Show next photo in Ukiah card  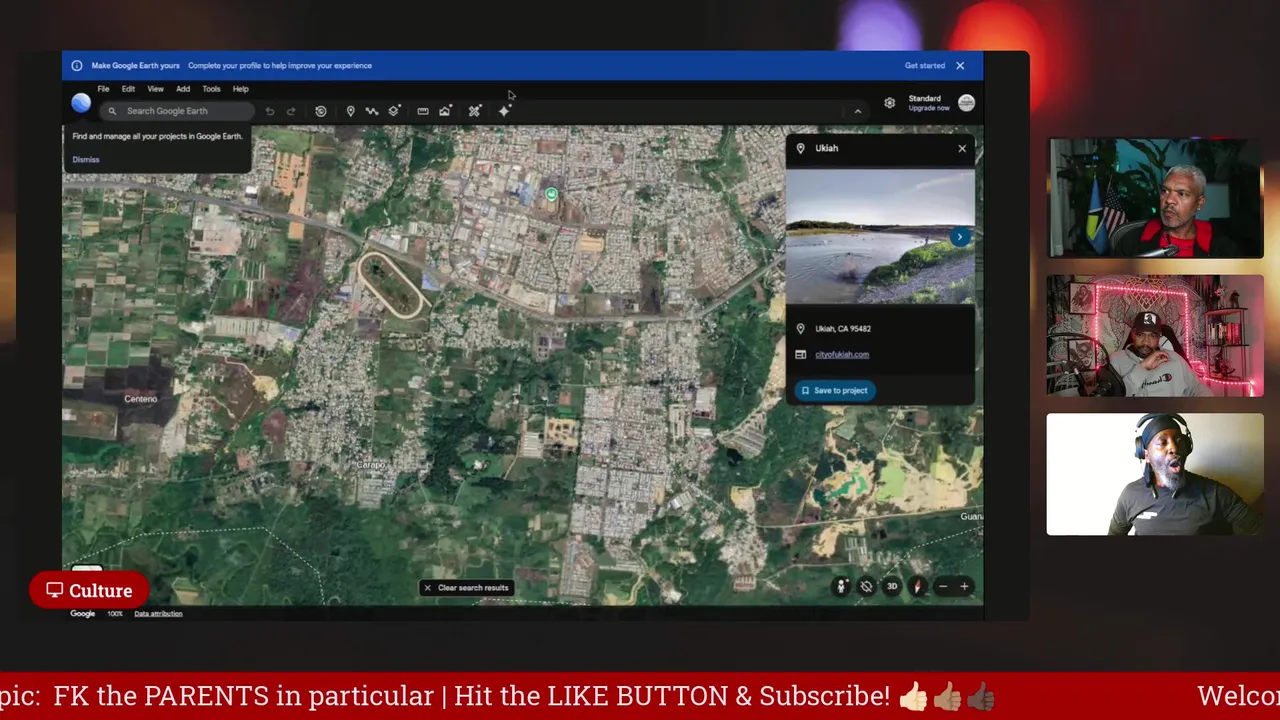click(960, 237)
